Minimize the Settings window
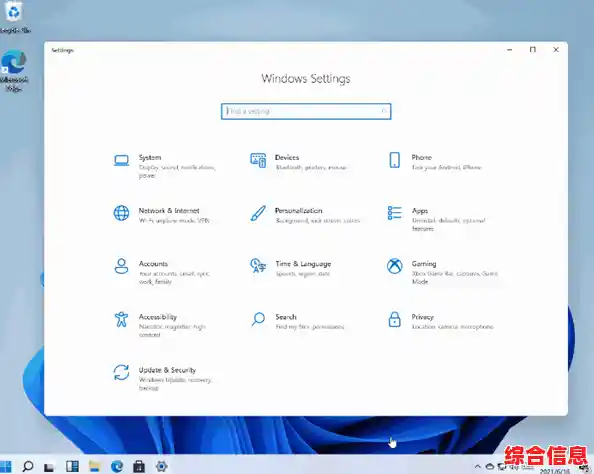The height and width of the screenshot is (474, 594). (510, 50)
